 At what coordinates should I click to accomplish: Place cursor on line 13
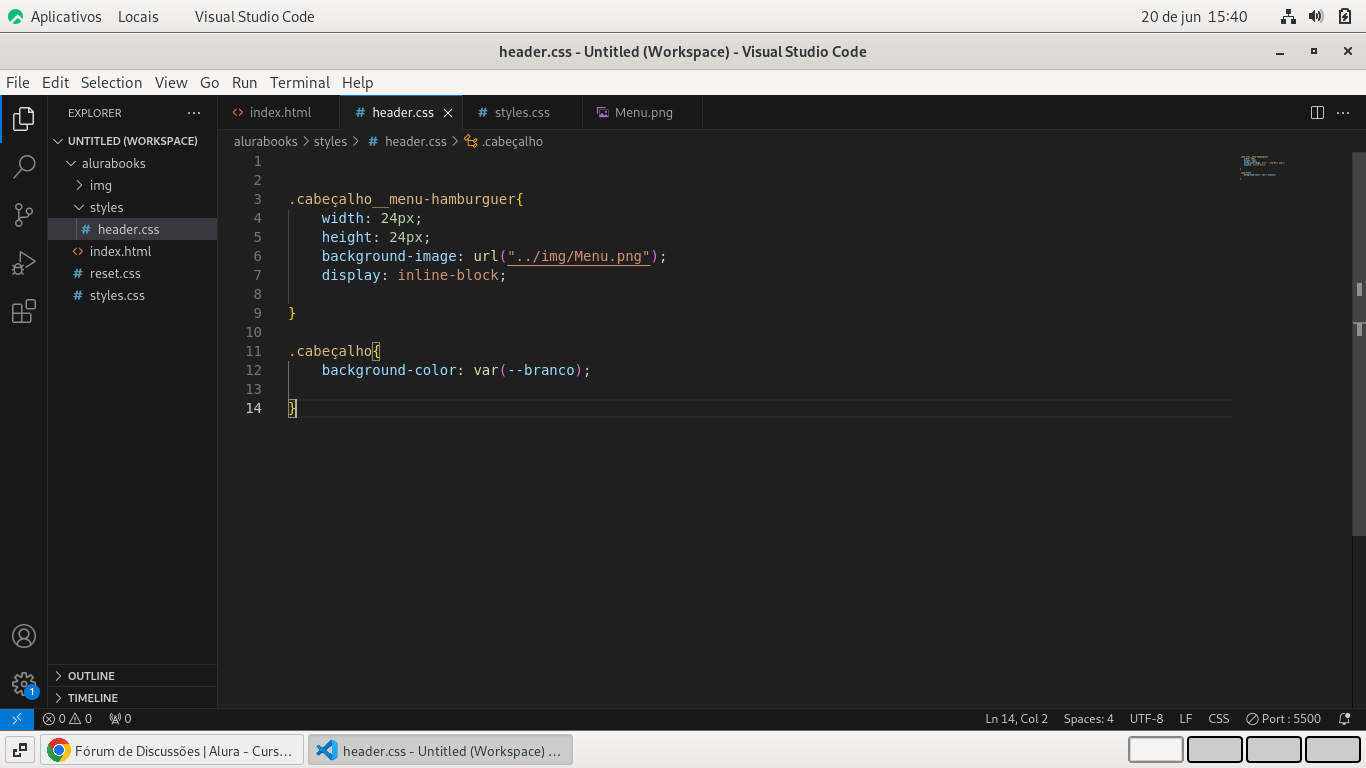pyautogui.click(x=760, y=389)
